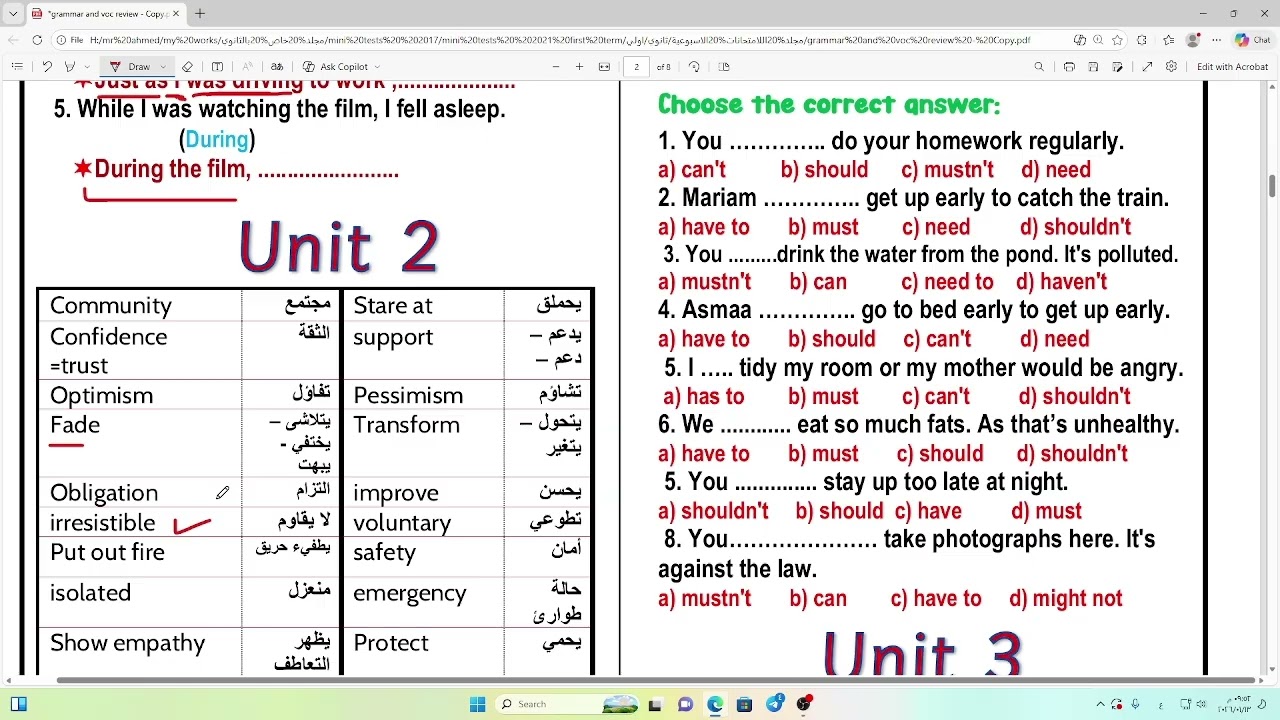The width and height of the screenshot is (1280, 720).
Task: Open Copilot Chat button
Action: pos(1253,40)
